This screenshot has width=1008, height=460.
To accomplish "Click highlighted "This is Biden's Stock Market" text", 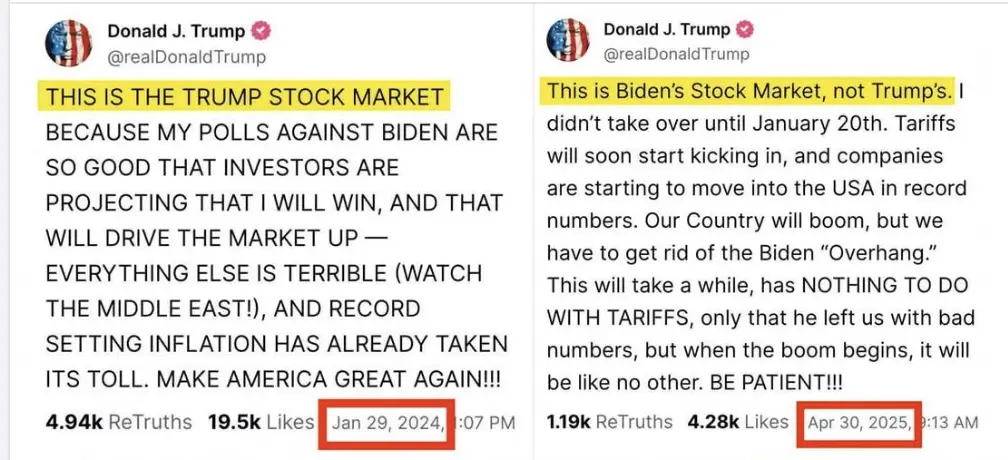I will click(748, 92).
